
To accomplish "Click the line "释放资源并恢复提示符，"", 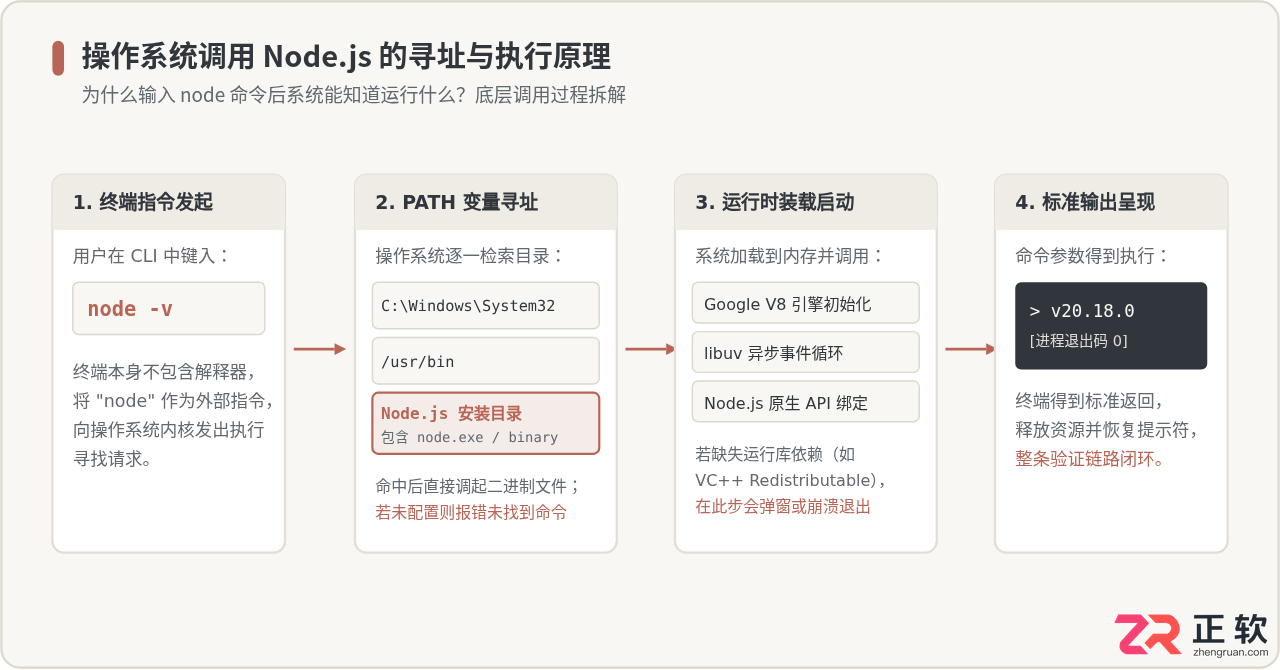I will coord(1107,430).
